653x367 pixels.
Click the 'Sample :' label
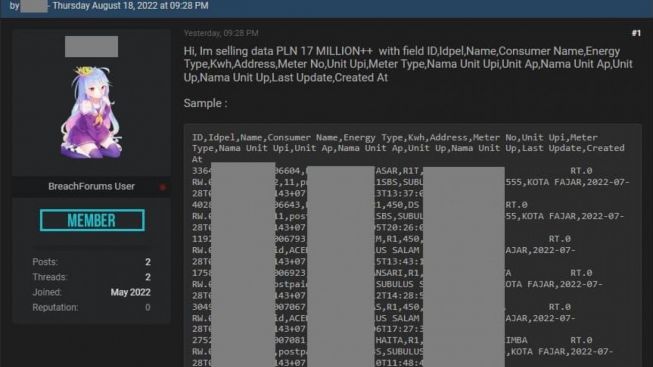(205, 103)
